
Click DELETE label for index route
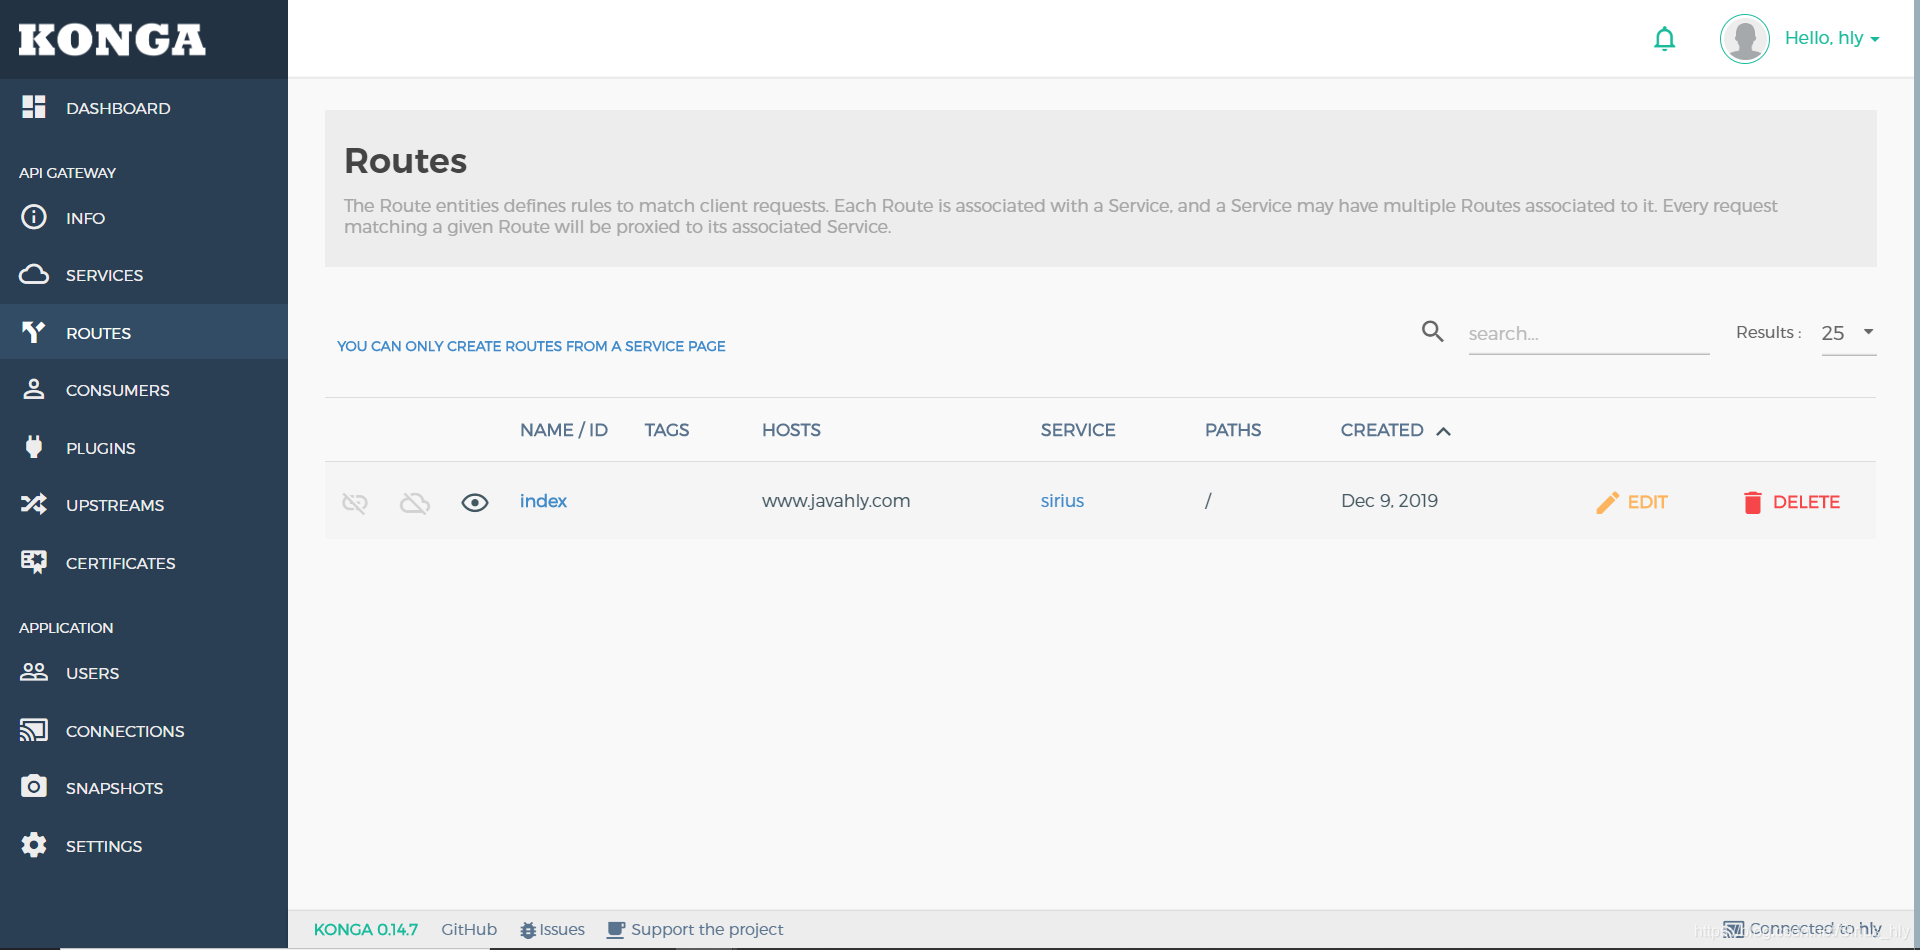[x=1806, y=502]
